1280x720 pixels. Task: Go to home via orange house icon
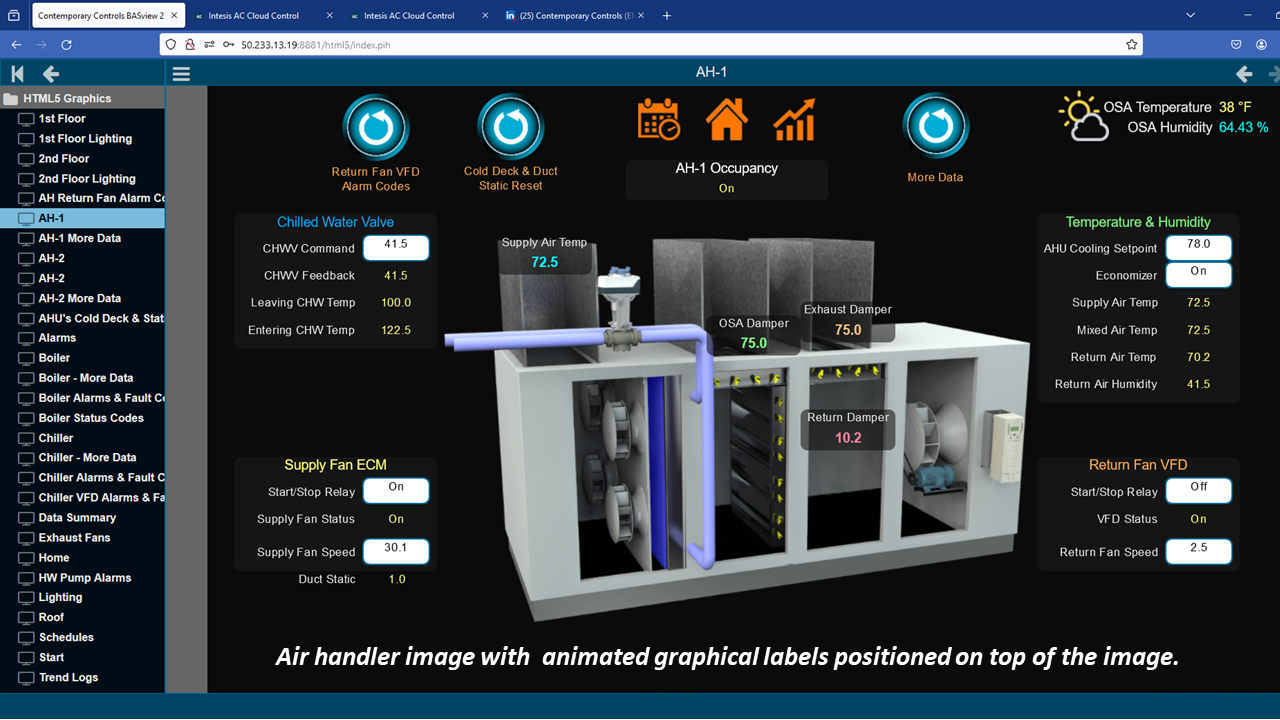click(727, 119)
